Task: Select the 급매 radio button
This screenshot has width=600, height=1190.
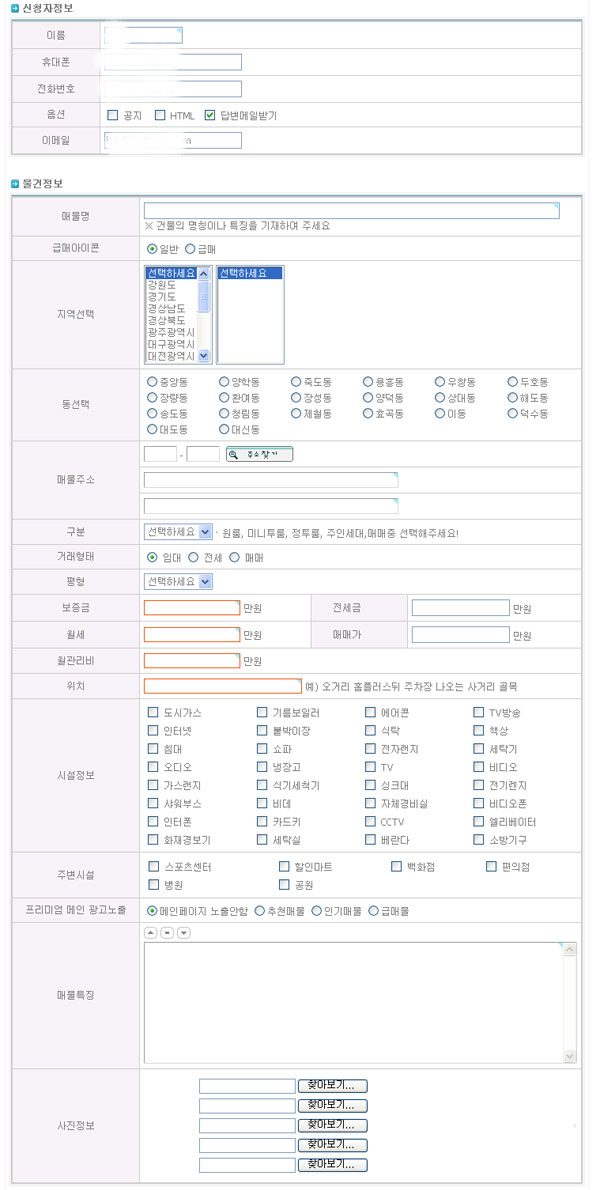Action: (190, 248)
